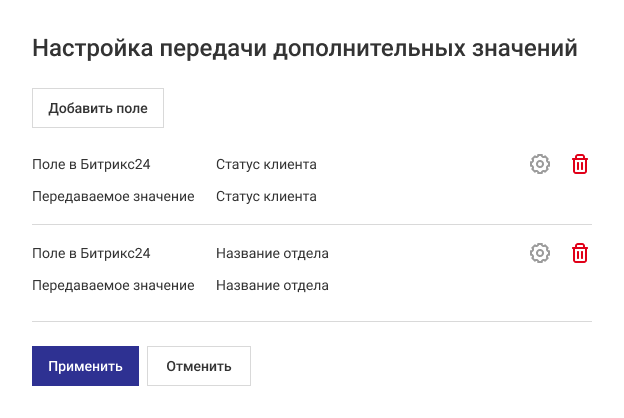This screenshot has height=418, width=624.
Task: Click the first row's Поле в Битрикс24 label
Action: tap(91, 165)
